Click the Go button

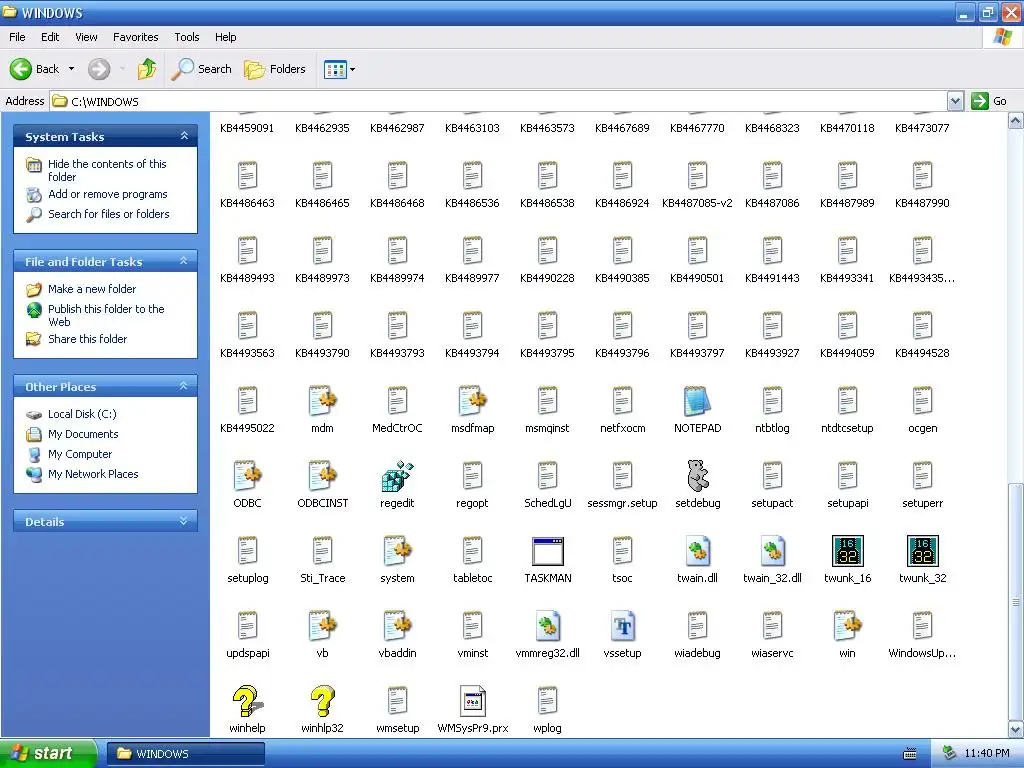pyautogui.click(x=989, y=101)
